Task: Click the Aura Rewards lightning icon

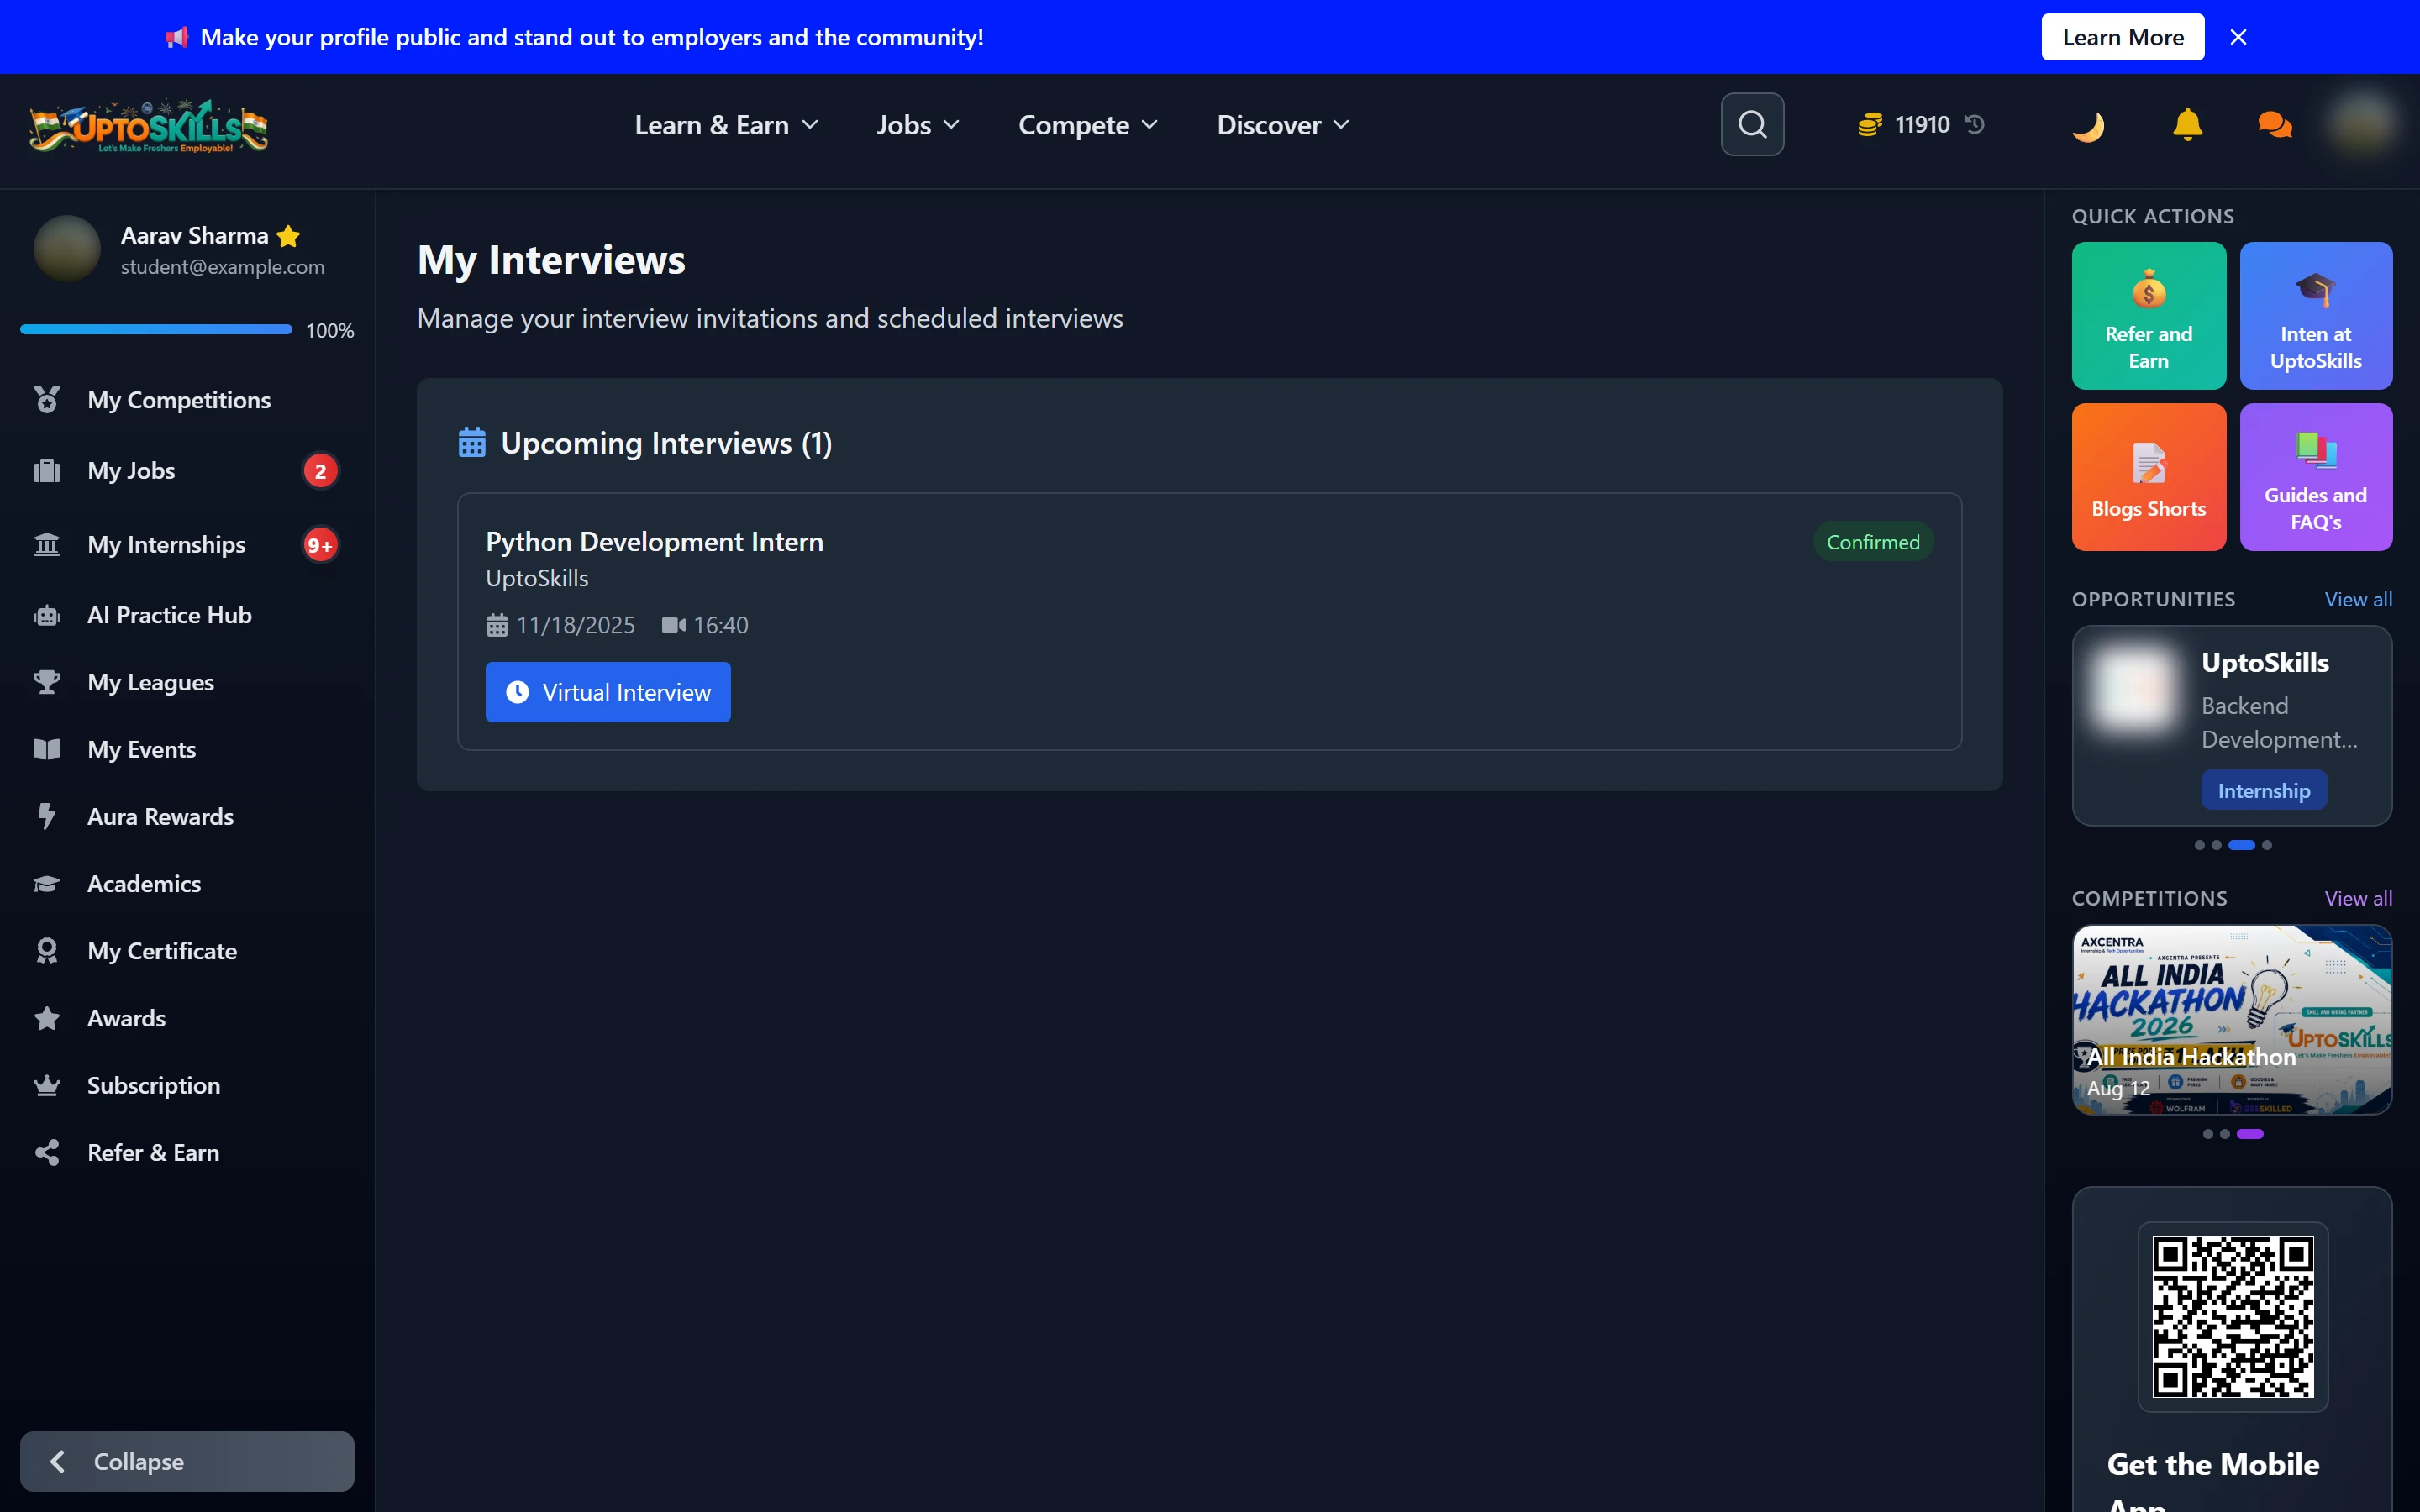Action: pyautogui.click(x=47, y=817)
